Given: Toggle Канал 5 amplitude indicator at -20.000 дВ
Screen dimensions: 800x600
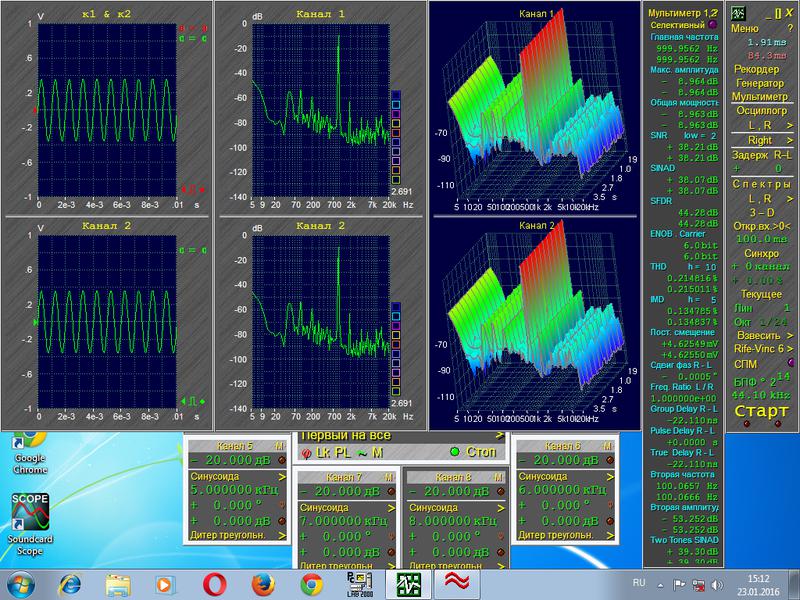Looking at the screenshot, I should (x=281, y=460).
